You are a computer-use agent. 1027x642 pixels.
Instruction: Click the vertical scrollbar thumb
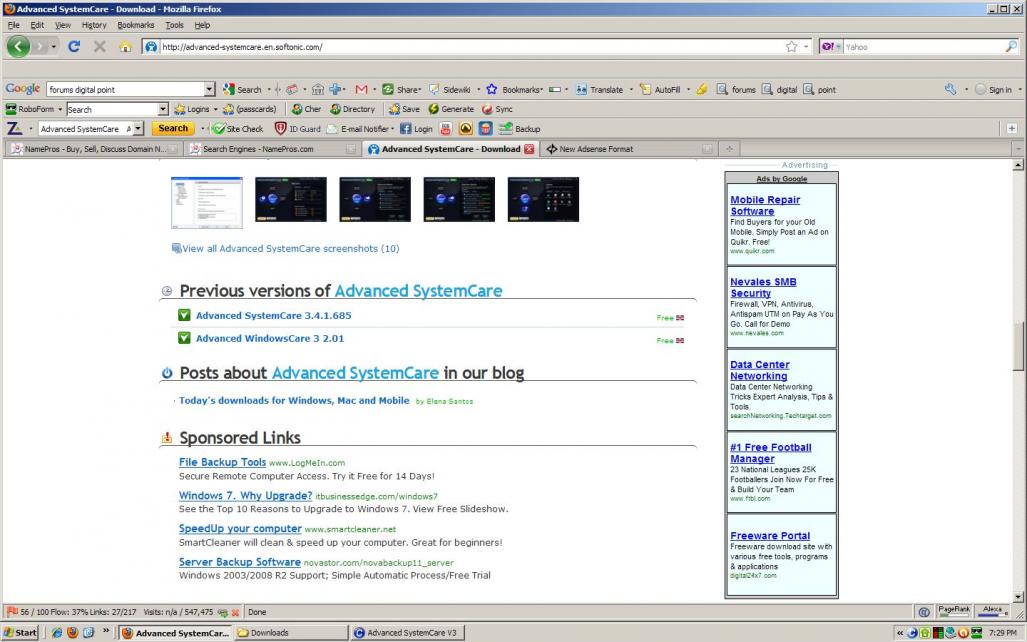coord(1018,346)
